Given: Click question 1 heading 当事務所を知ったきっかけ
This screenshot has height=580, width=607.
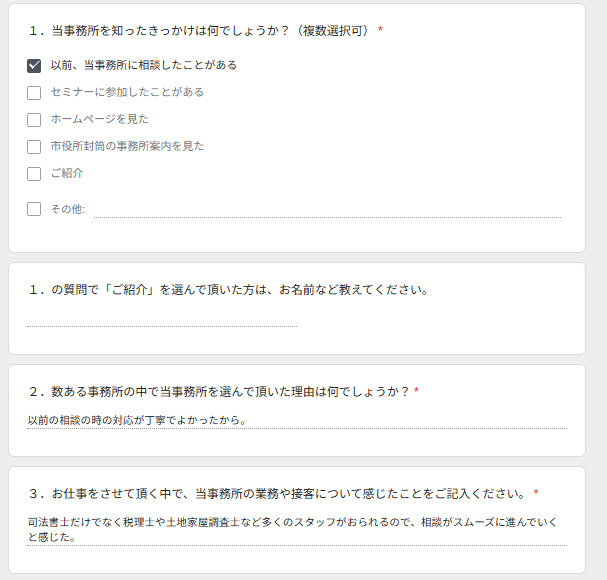Looking at the screenshot, I should tap(170, 31).
